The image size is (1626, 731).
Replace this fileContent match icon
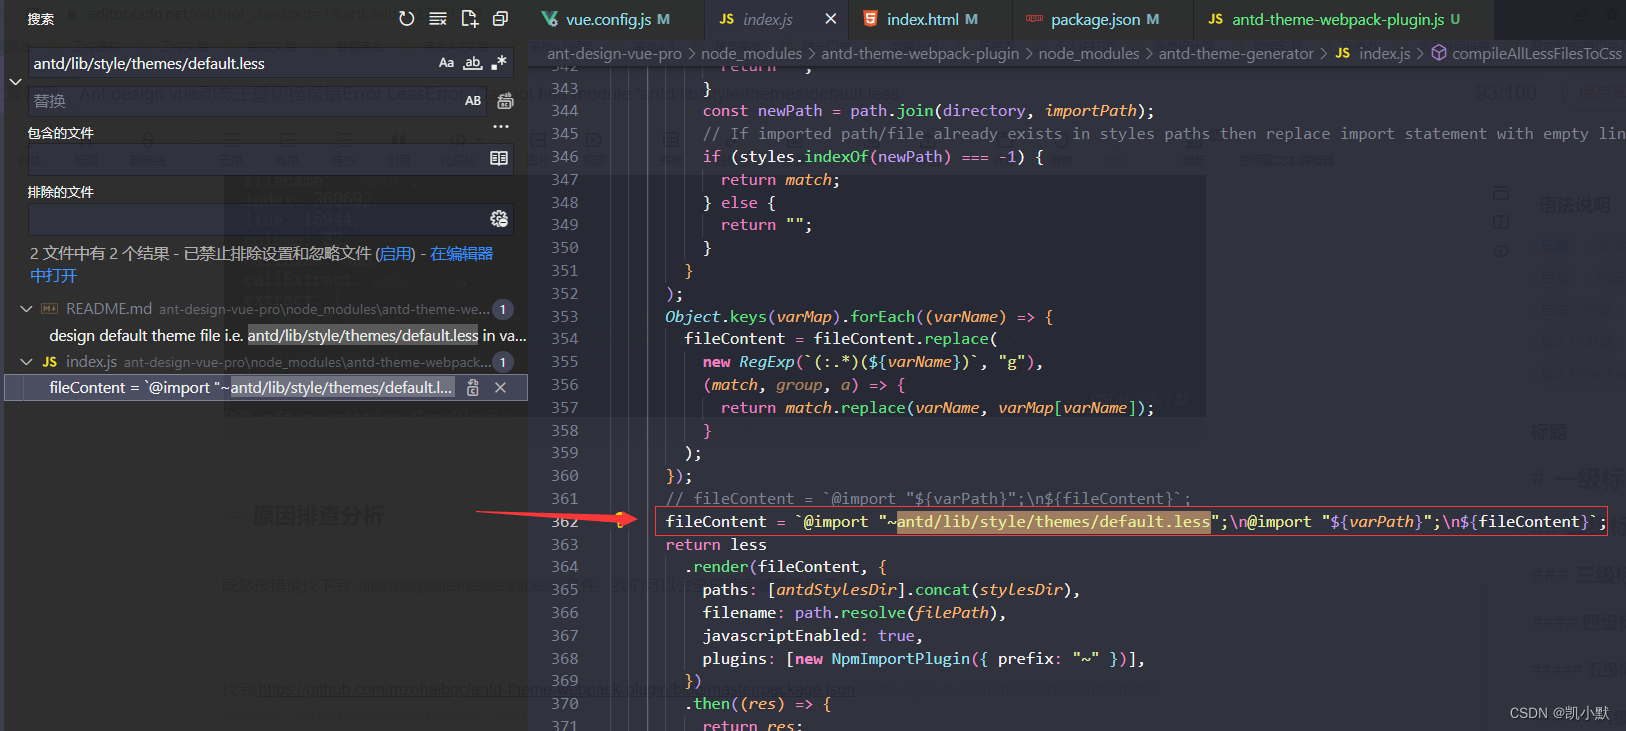point(473,388)
